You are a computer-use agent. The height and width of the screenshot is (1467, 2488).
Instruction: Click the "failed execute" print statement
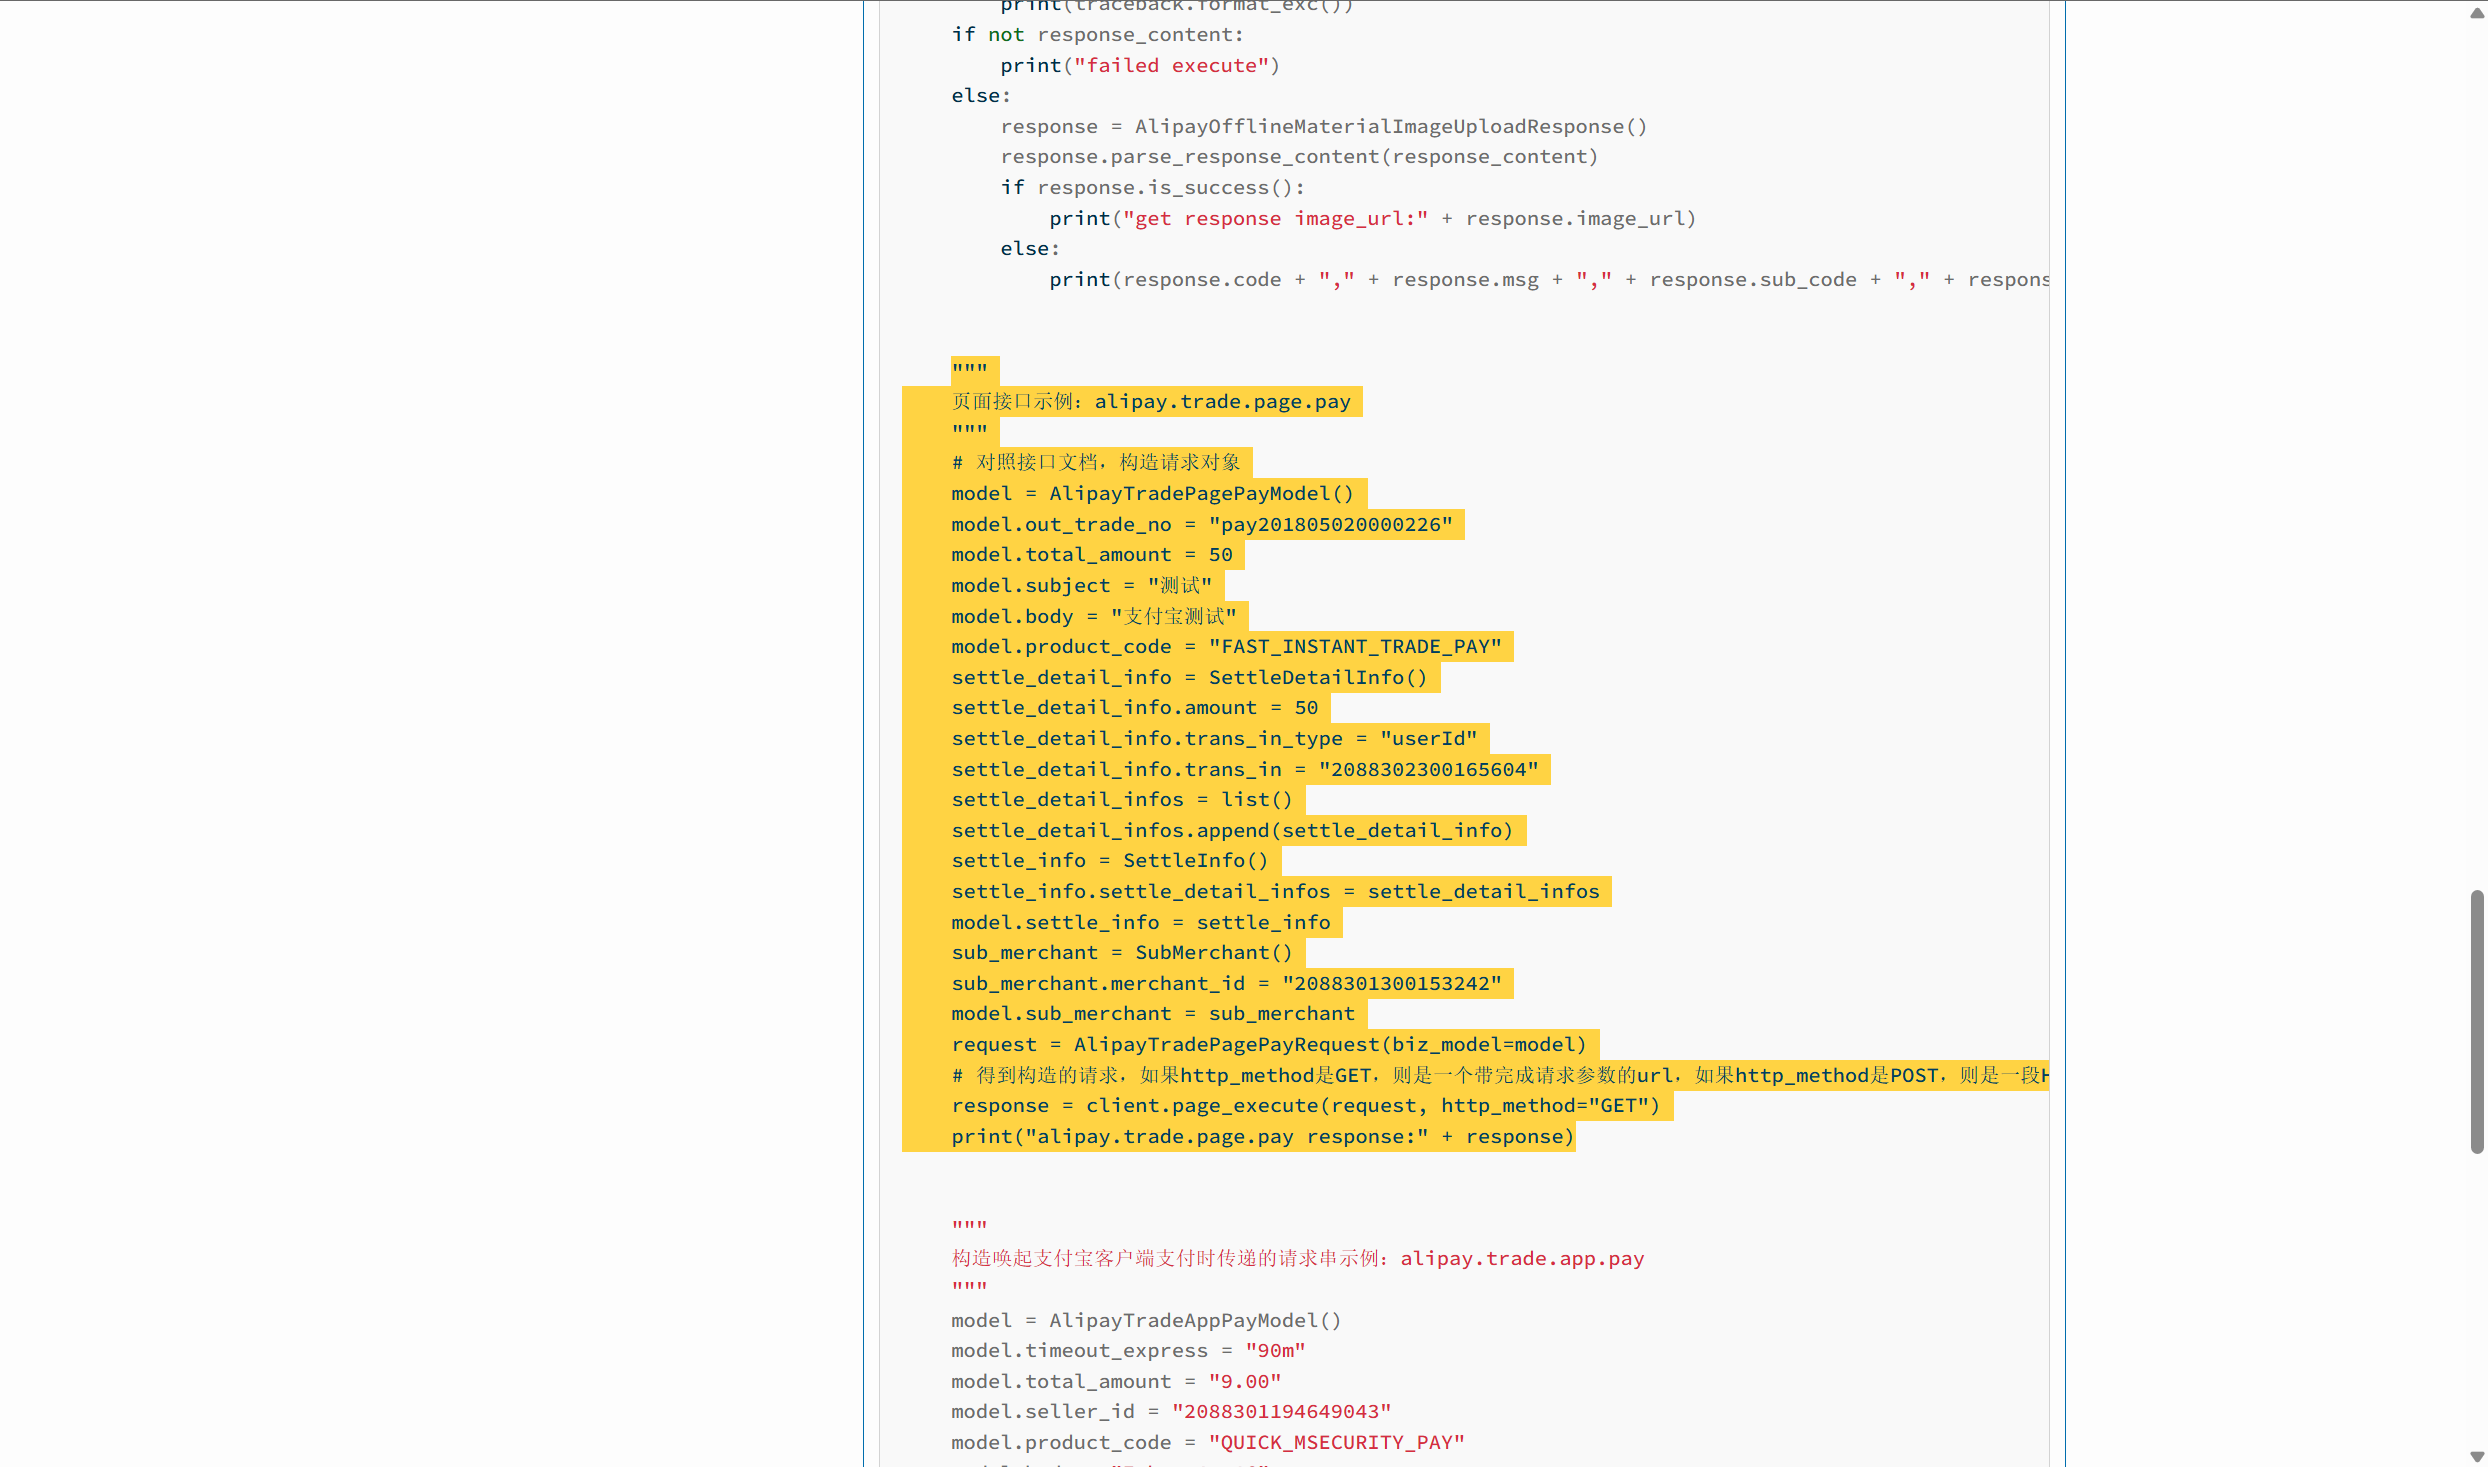[1139, 66]
